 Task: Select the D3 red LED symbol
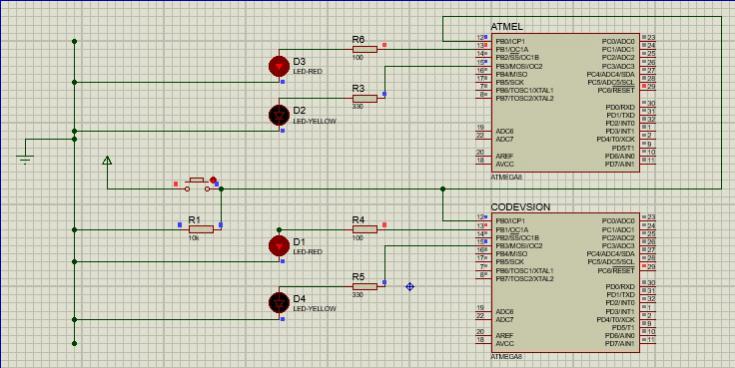(279, 67)
